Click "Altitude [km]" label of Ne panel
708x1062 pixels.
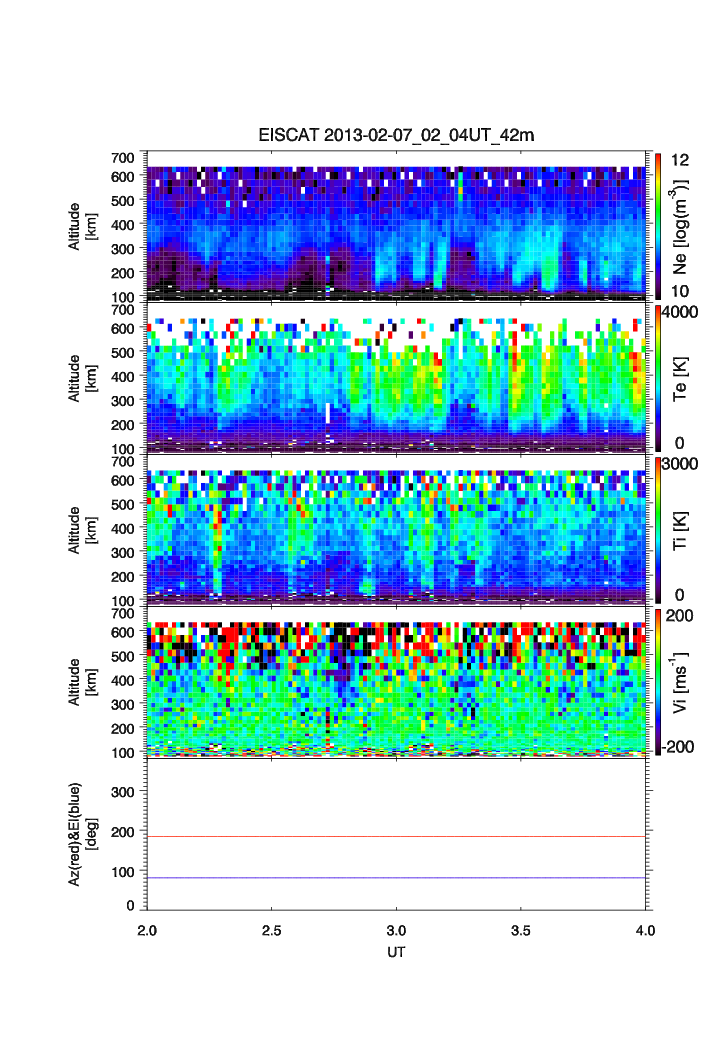pos(83,226)
